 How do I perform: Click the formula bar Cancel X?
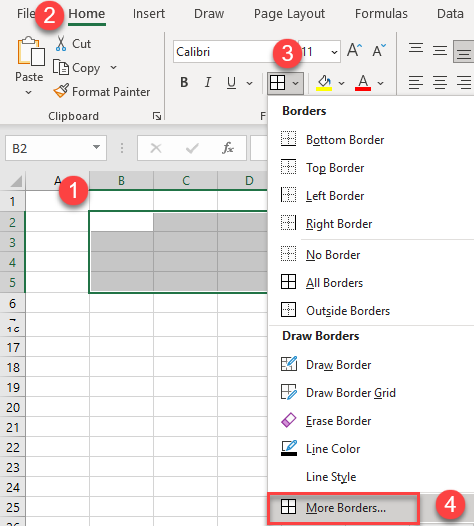tap(156, 148)
